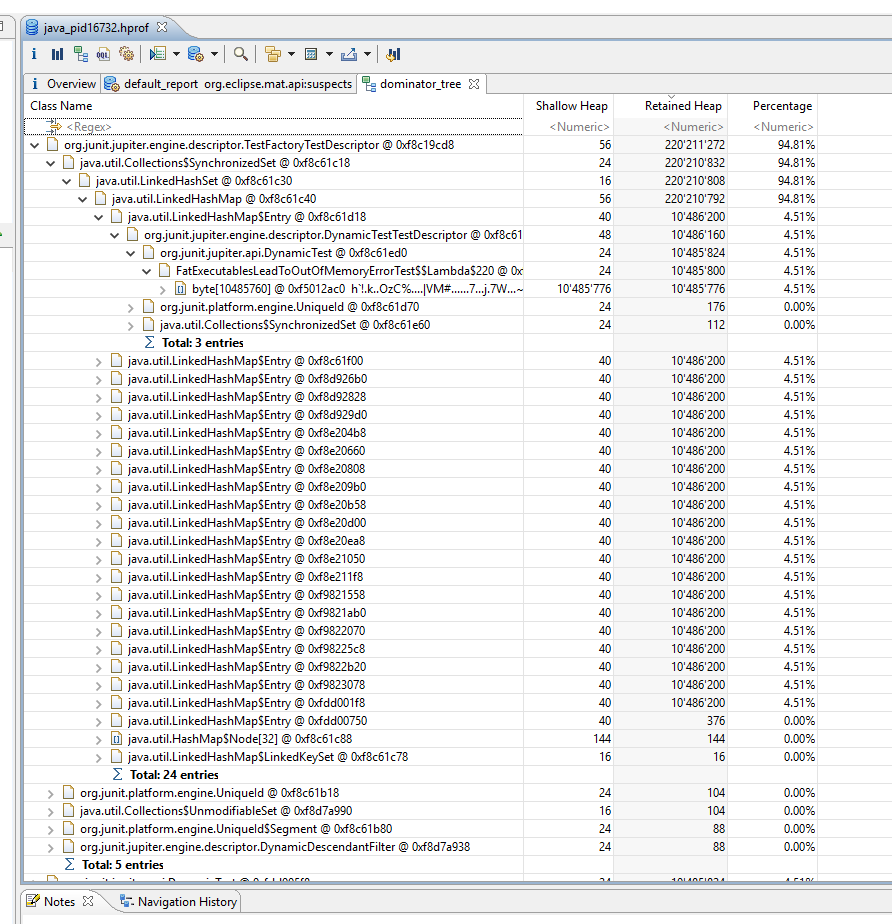Click the export result icon
This screenshot has height=924, width=892.
coord(347,54)
